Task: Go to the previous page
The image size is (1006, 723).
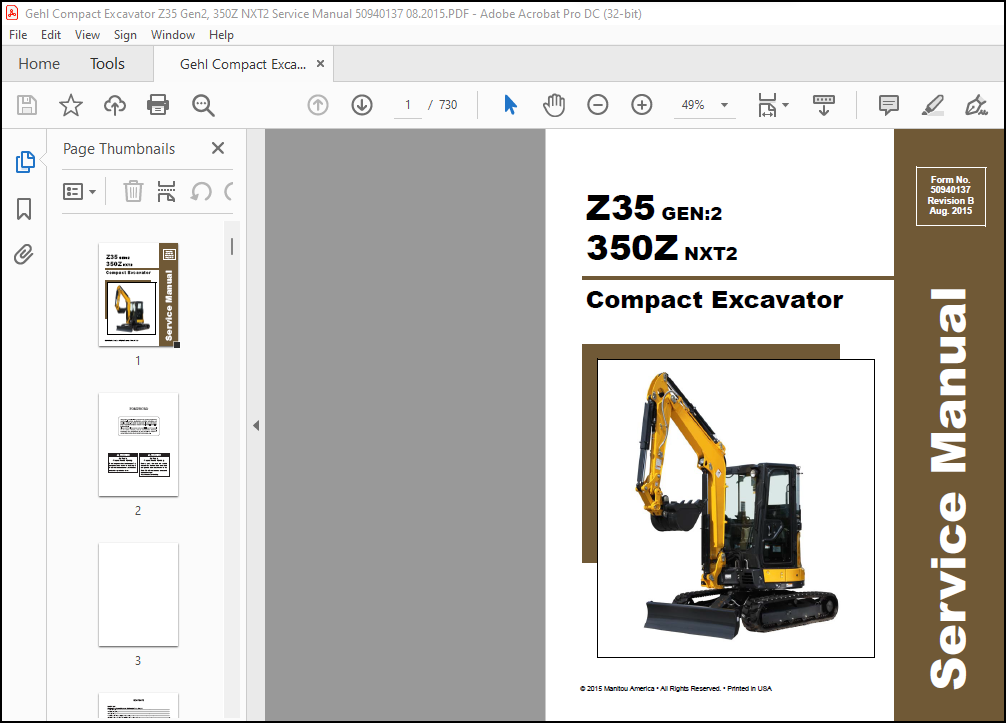Action: pos(318,105)
